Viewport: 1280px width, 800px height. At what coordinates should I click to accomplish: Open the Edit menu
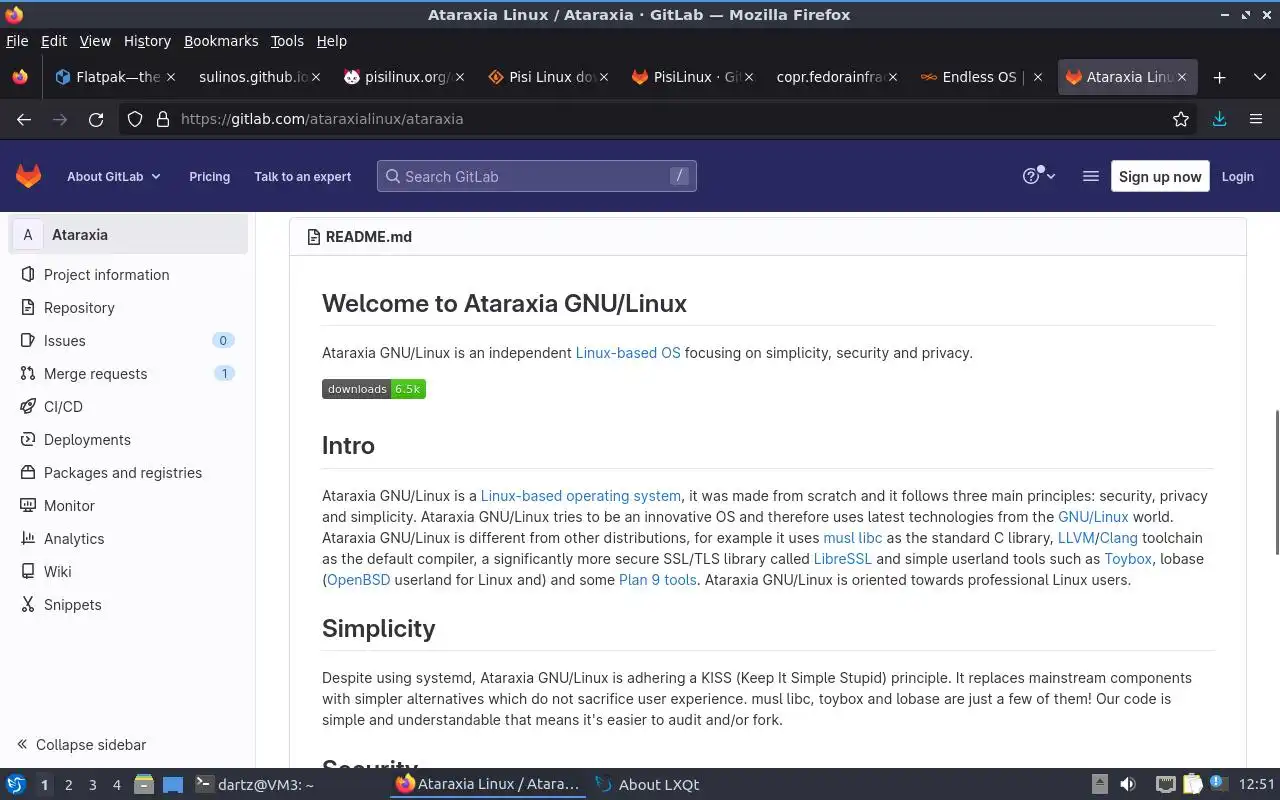pyautogui.click(x=54, y=41)
